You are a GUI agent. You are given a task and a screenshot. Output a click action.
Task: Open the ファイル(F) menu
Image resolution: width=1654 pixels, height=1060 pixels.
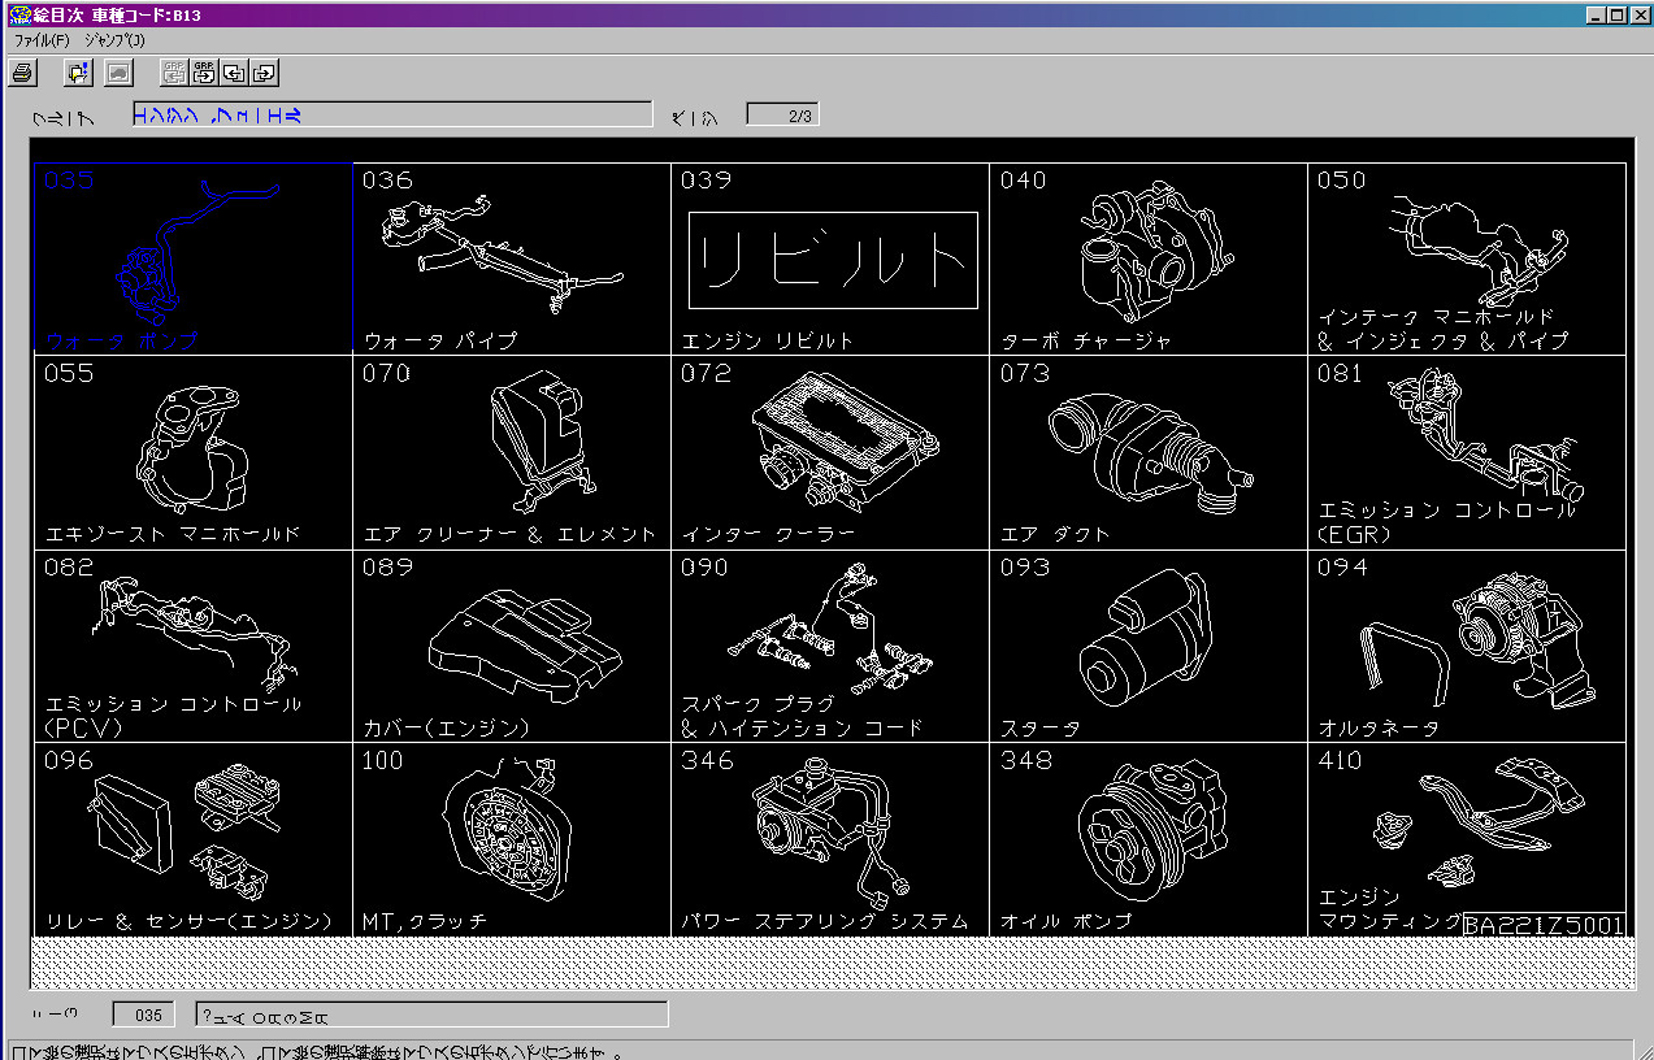click(41, 40)
